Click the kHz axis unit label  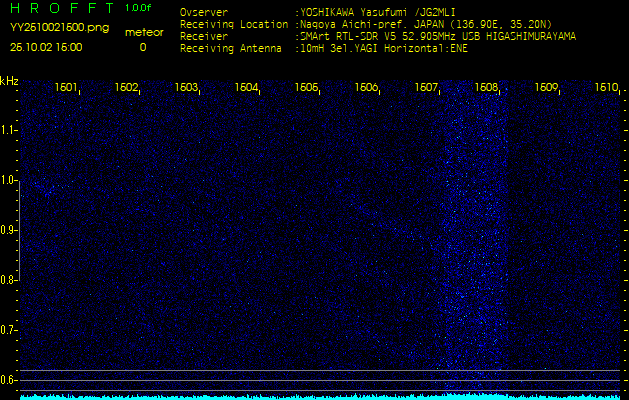pyautogui.click(x=9, y=81)
